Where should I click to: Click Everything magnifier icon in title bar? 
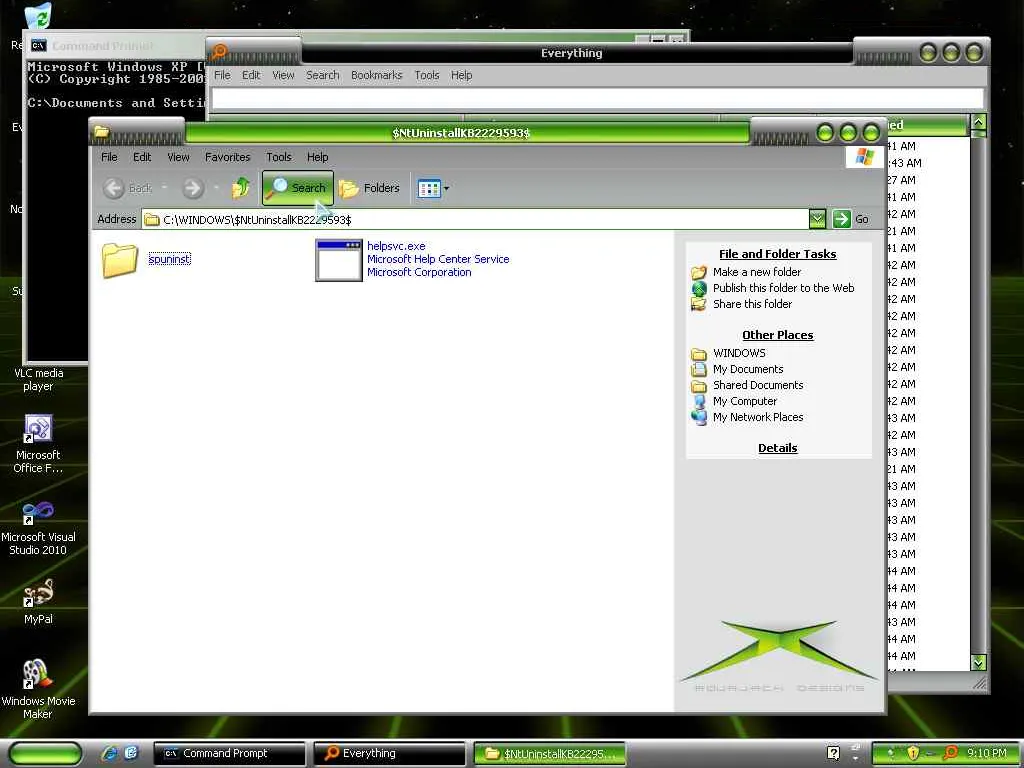[x=219, y=51]
